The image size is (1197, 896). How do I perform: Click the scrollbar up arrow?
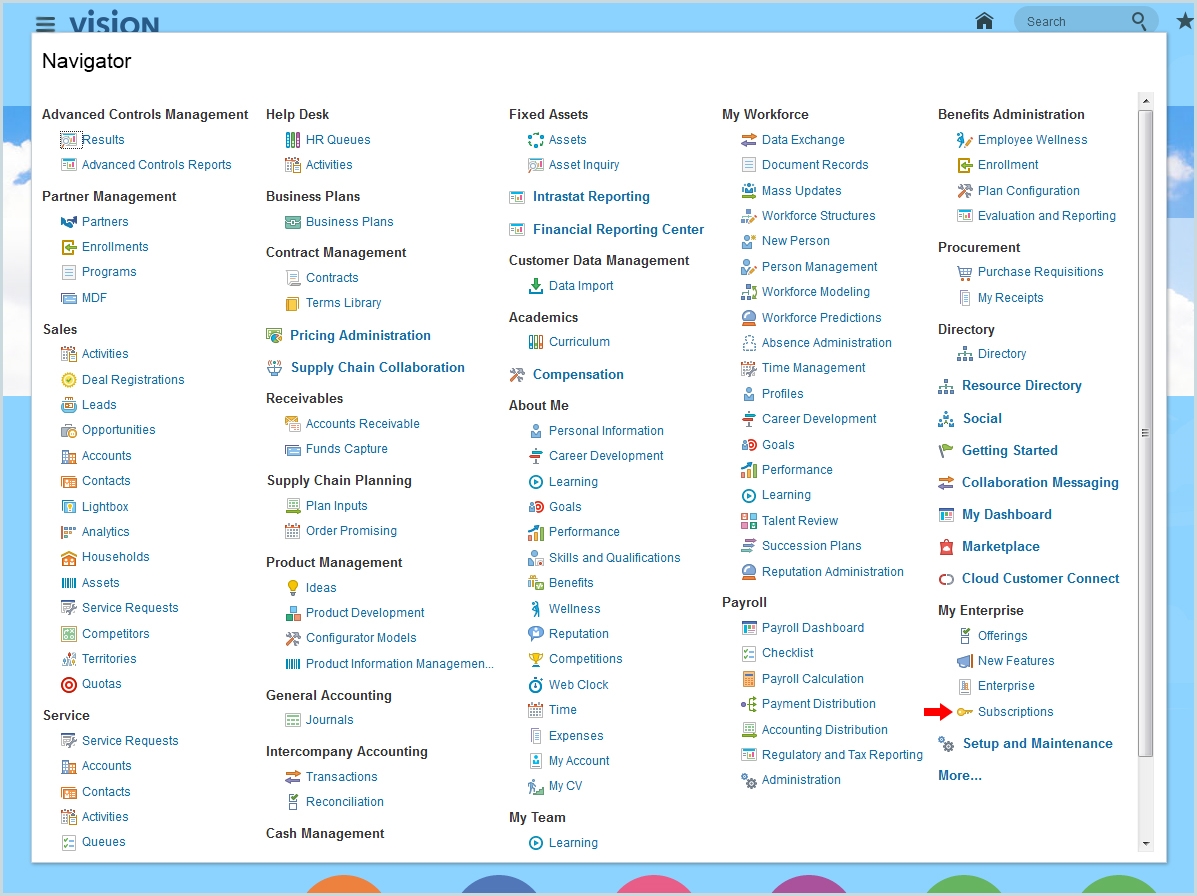click(x=1146, y=101)
